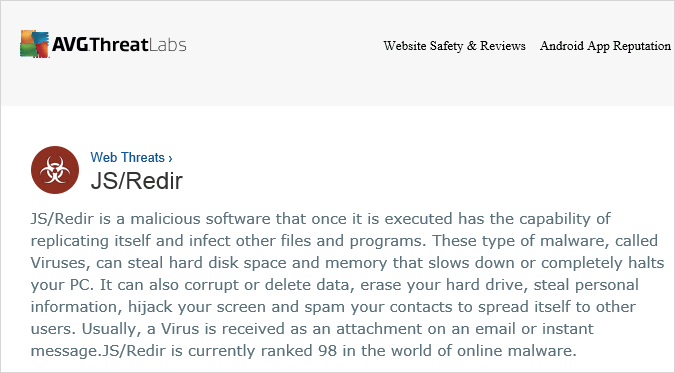Click the number 98 in the ranking sentence

point(328,351)
